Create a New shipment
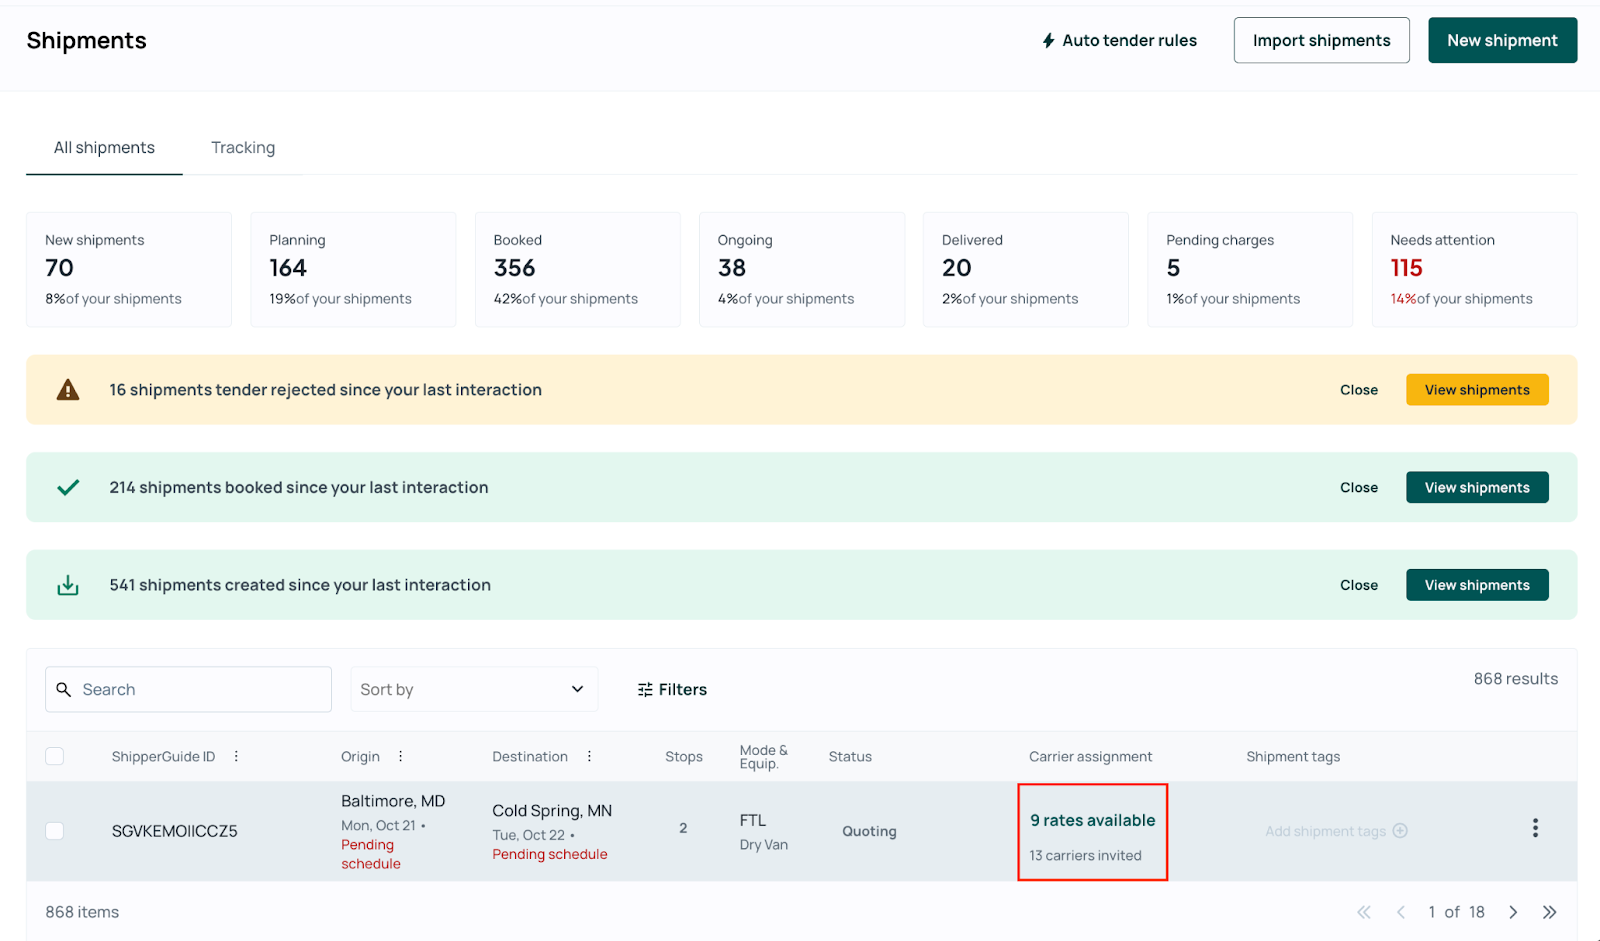 click(1502, 40)
